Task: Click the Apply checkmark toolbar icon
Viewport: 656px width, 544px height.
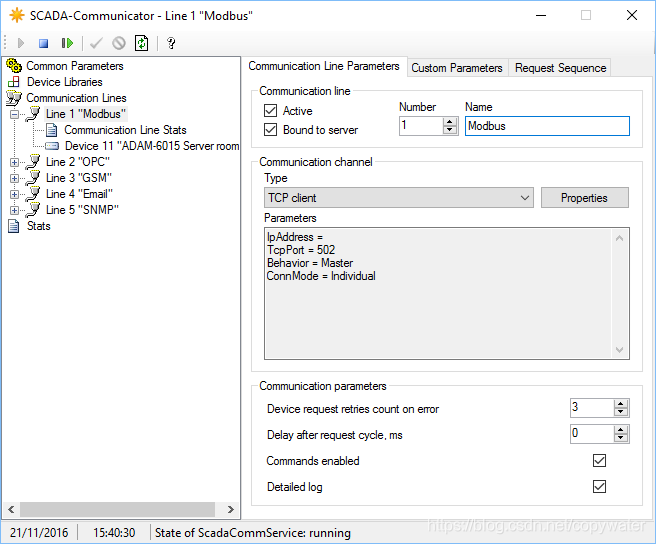Action: [x=96, y=43]
